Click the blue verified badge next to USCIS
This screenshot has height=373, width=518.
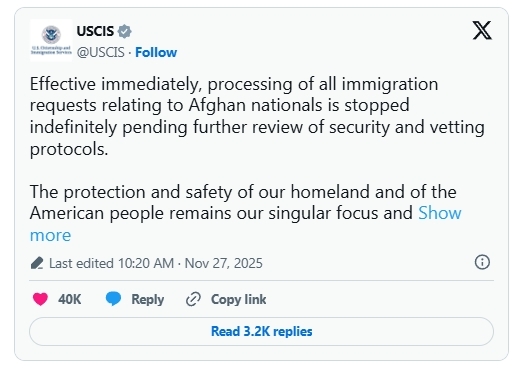pyautogui.click(x=125, y=31)
